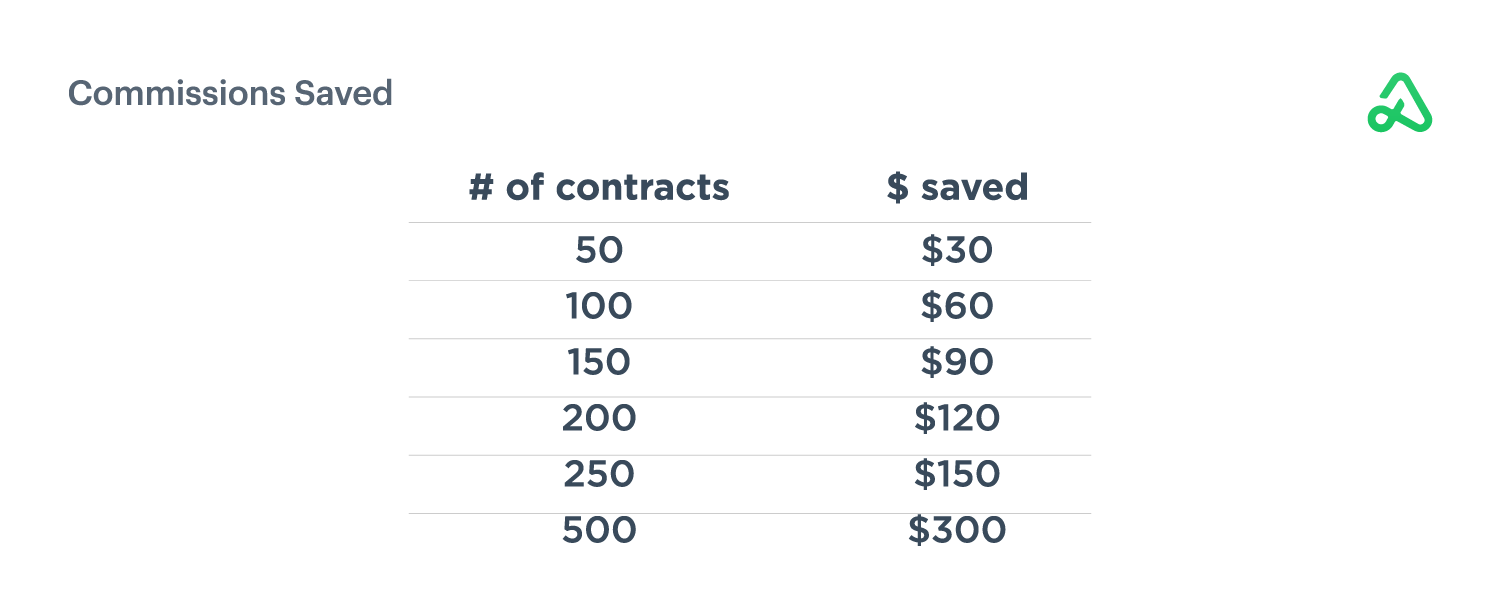Click the $60 saved value
The width and height of the screenshot is (1500, 616).
(x=957, y=306)
